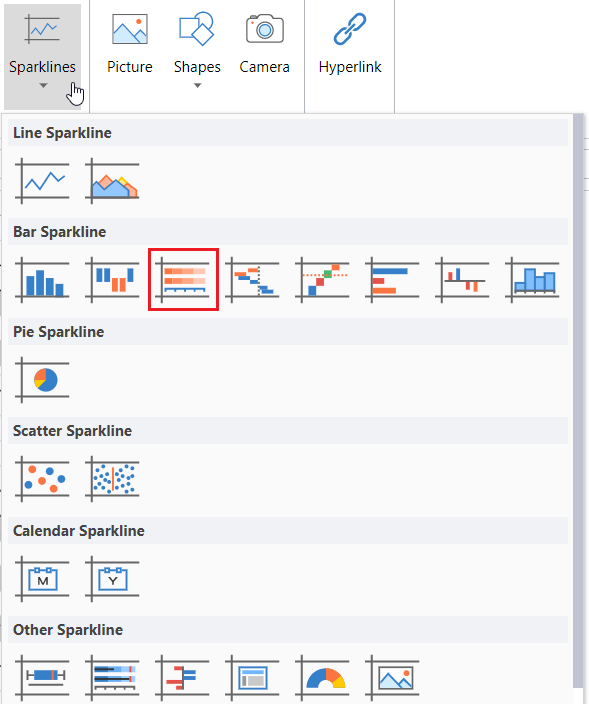Select the highlighted Stacked bar sparkline

point(183,279)
